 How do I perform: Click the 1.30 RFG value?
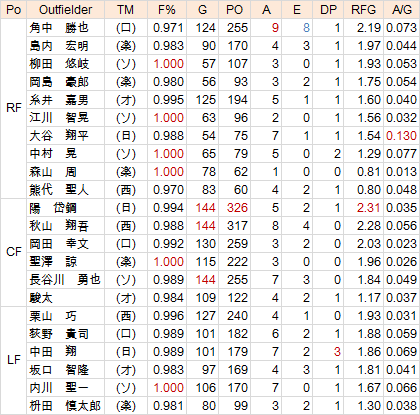[x=368, y=406]
